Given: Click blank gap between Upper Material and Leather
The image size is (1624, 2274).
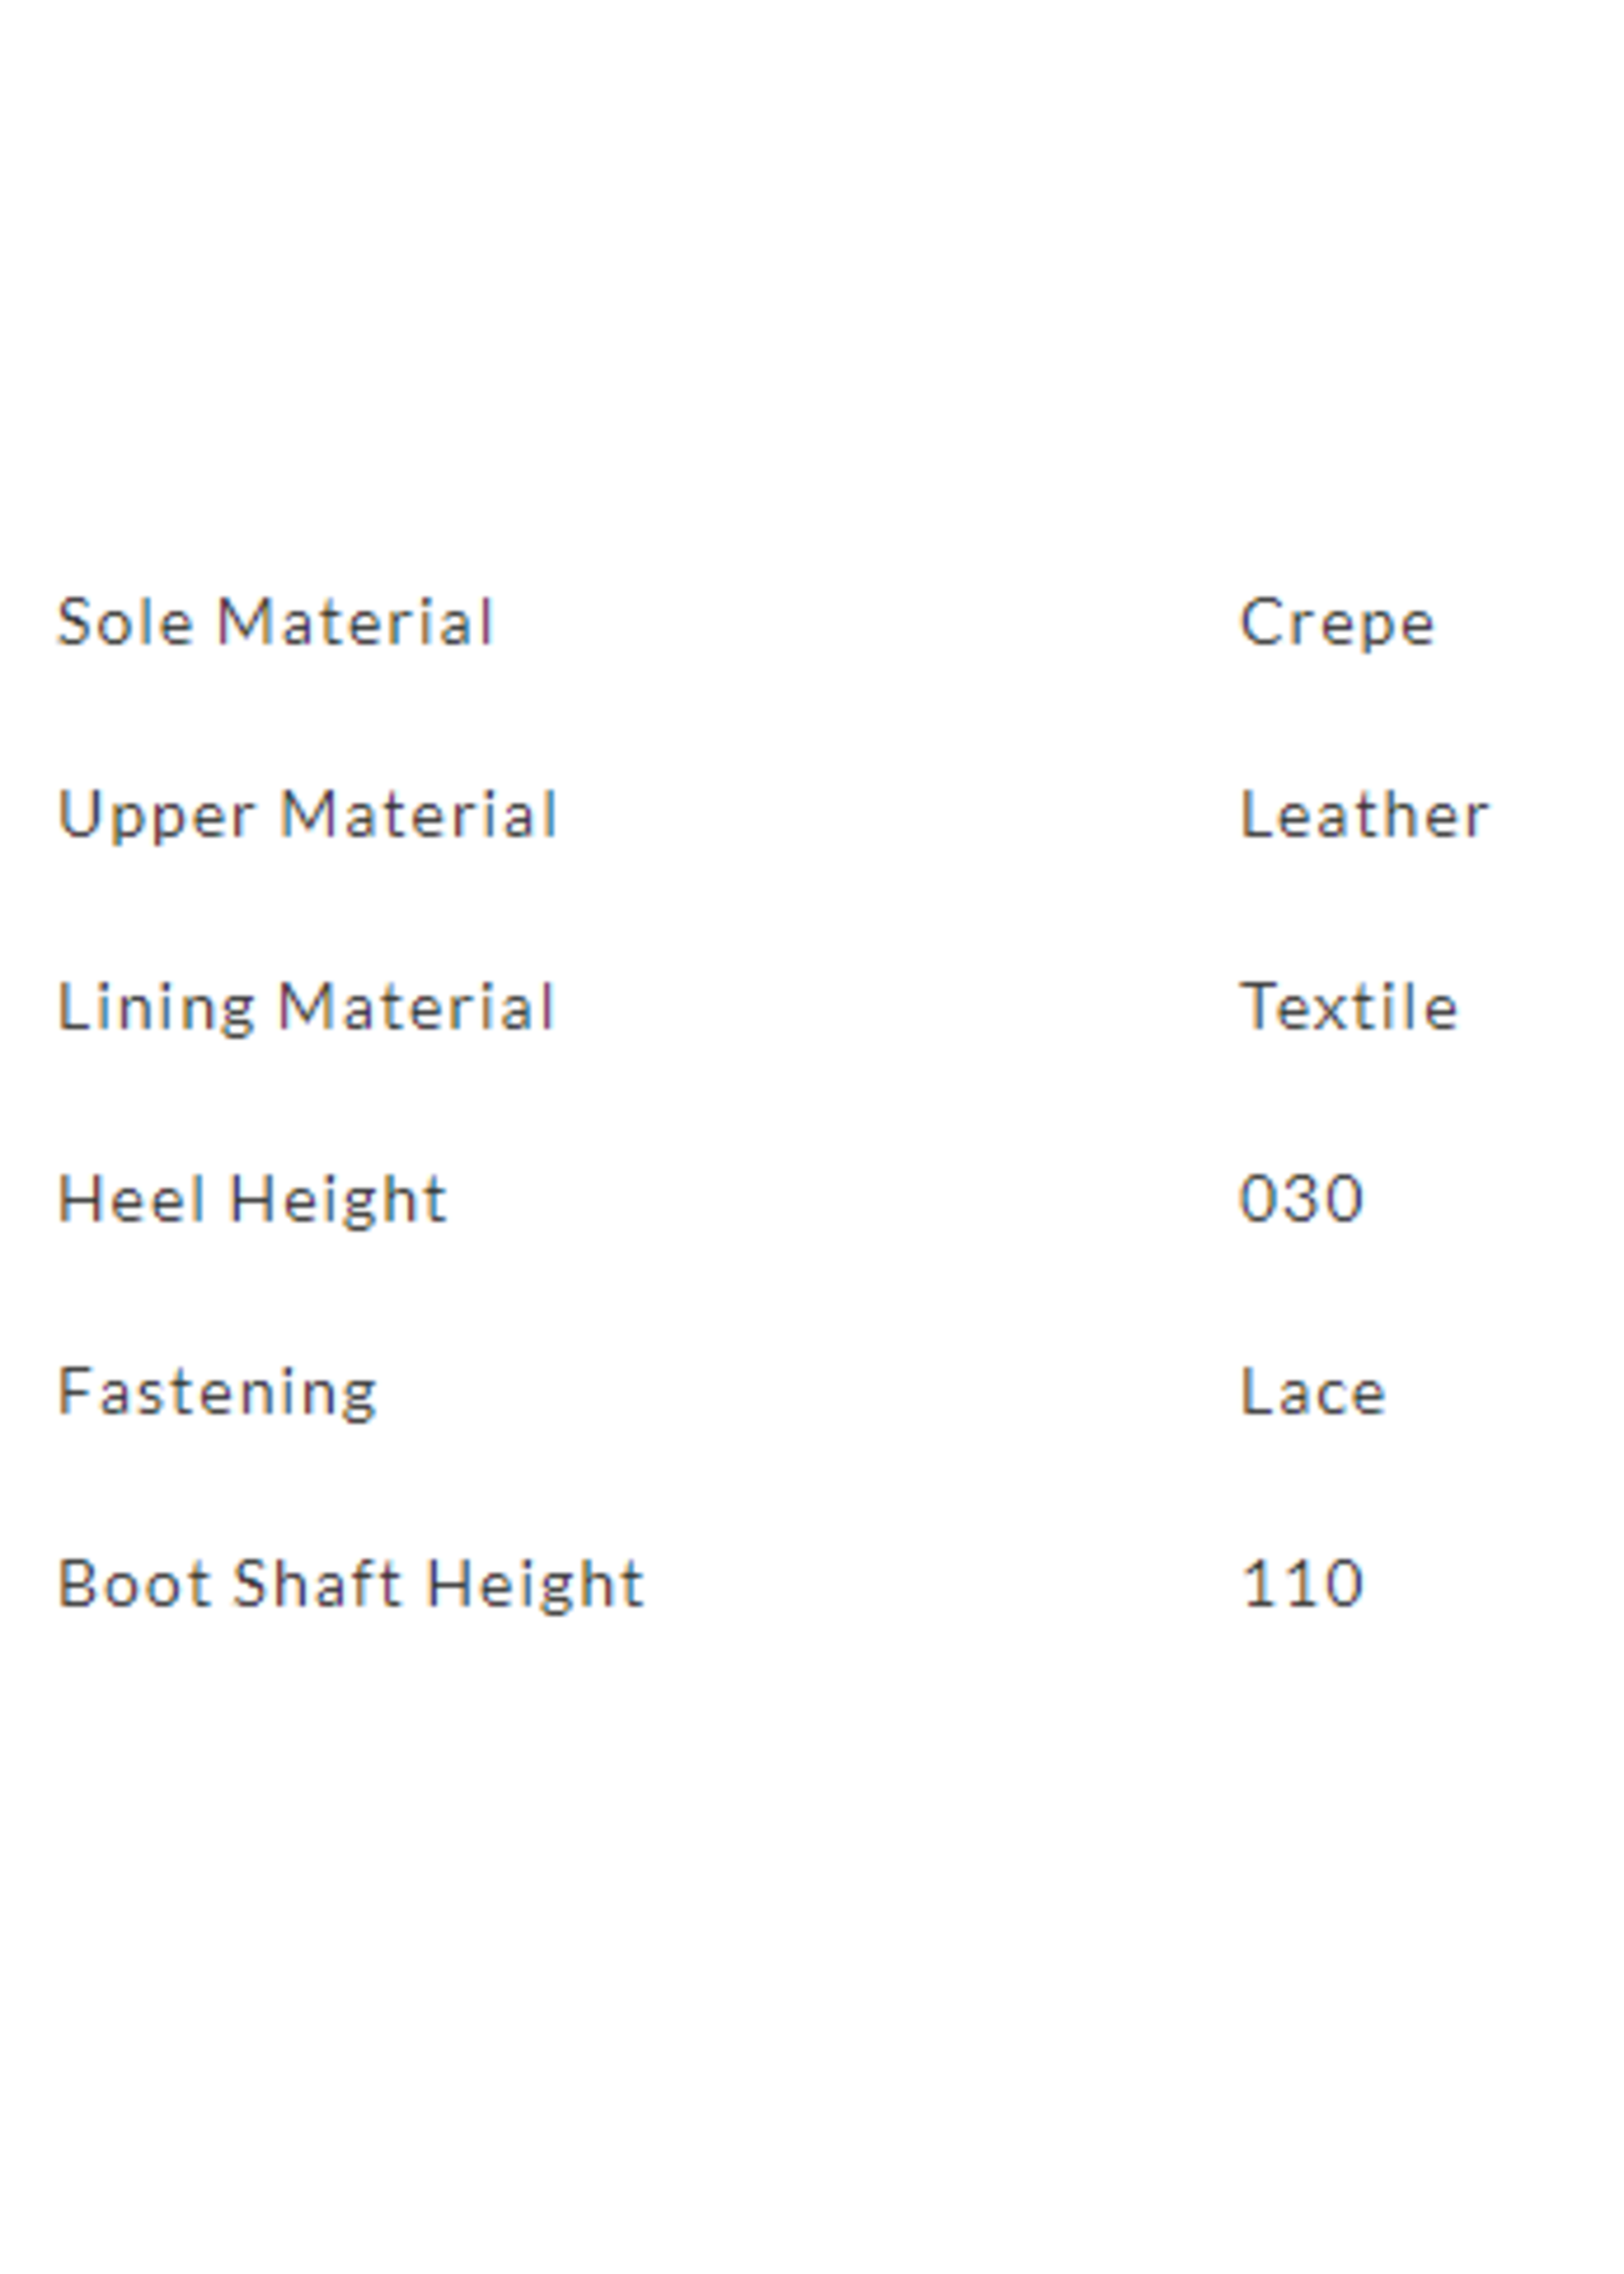Looking at the screenshot, I should [x=900, y=814].
